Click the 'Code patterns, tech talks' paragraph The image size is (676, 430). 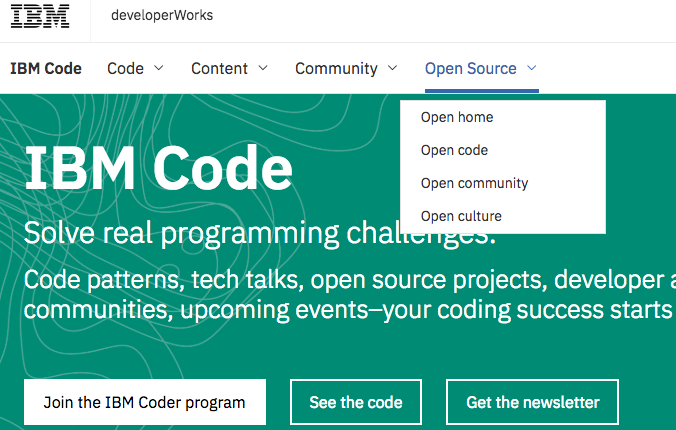coord(350,295)
